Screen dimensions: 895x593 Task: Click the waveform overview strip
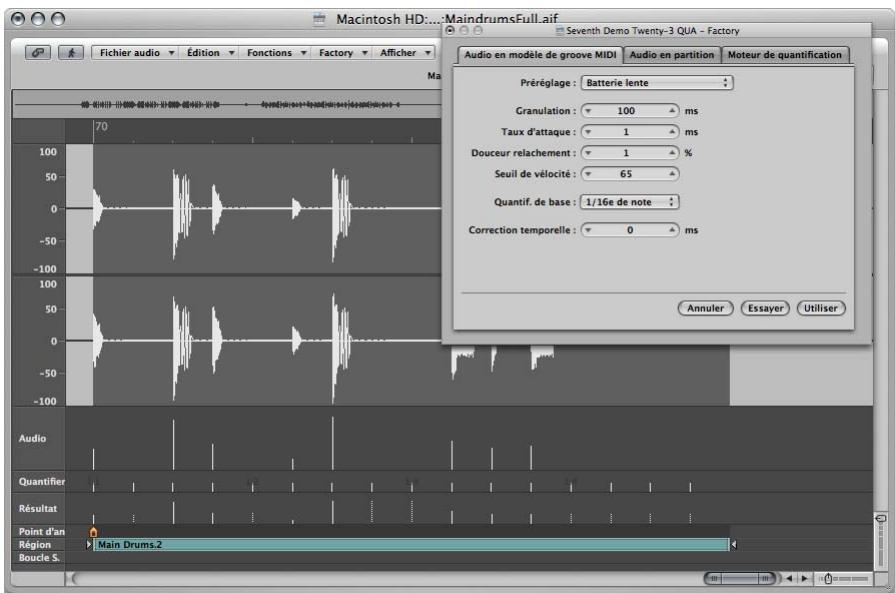click(x=227, y=104)
